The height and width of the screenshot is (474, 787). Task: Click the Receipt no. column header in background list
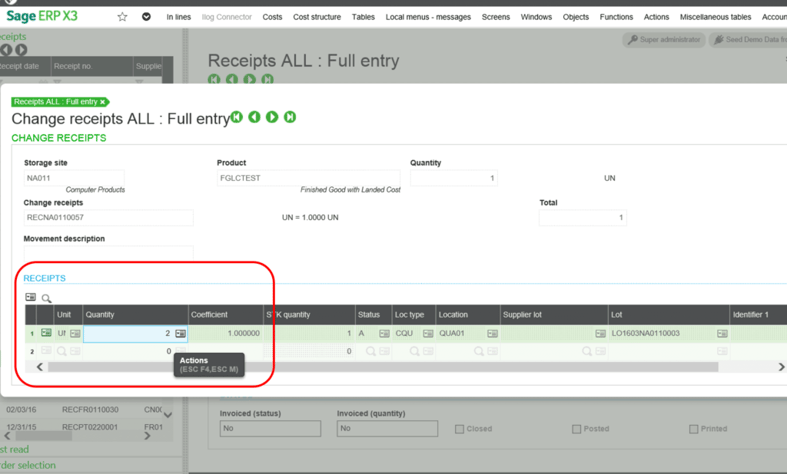click(92, 66)
